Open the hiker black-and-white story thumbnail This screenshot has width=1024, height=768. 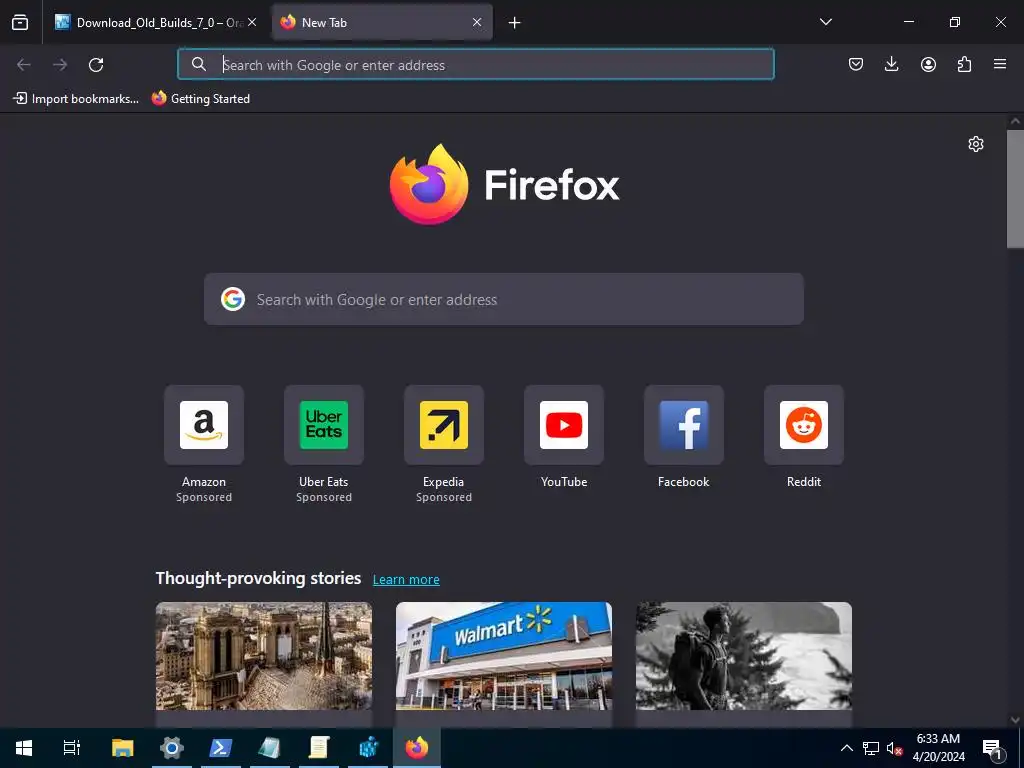pos(744,656)
